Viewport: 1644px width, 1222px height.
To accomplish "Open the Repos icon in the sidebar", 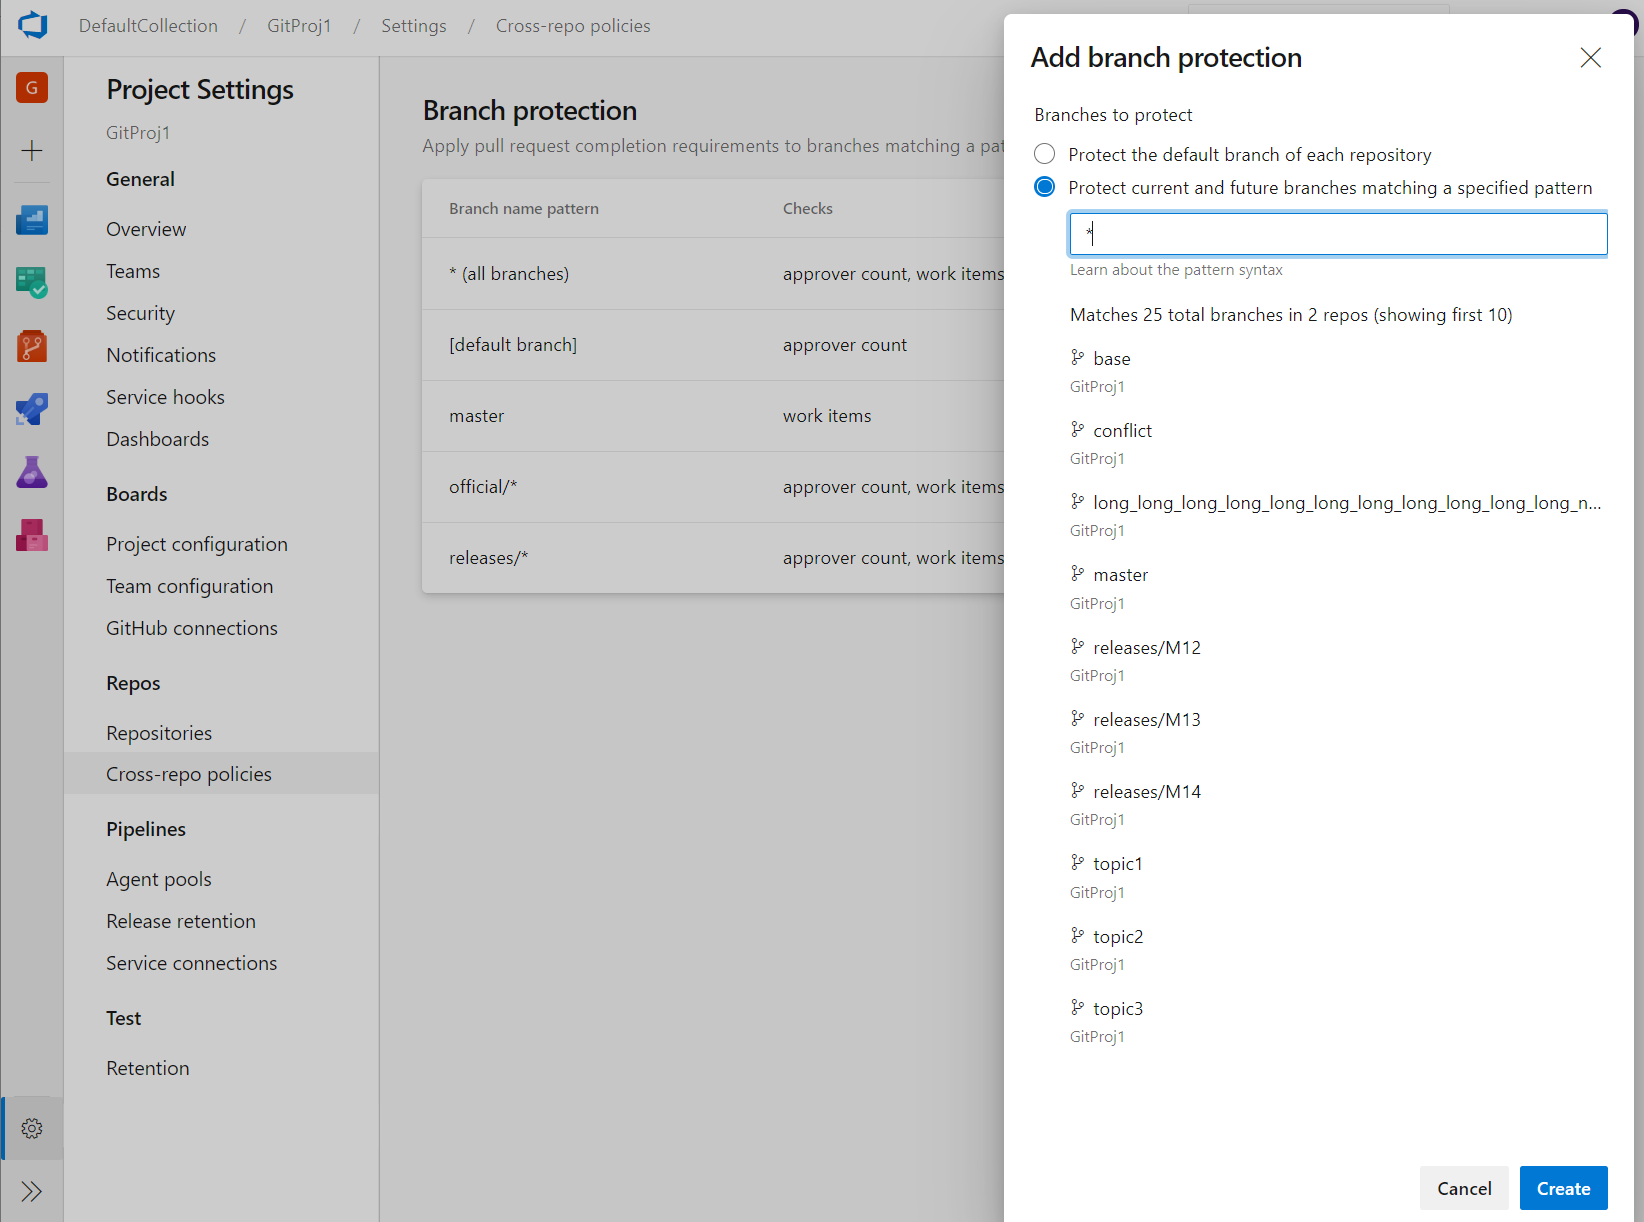I will point(32,347).
